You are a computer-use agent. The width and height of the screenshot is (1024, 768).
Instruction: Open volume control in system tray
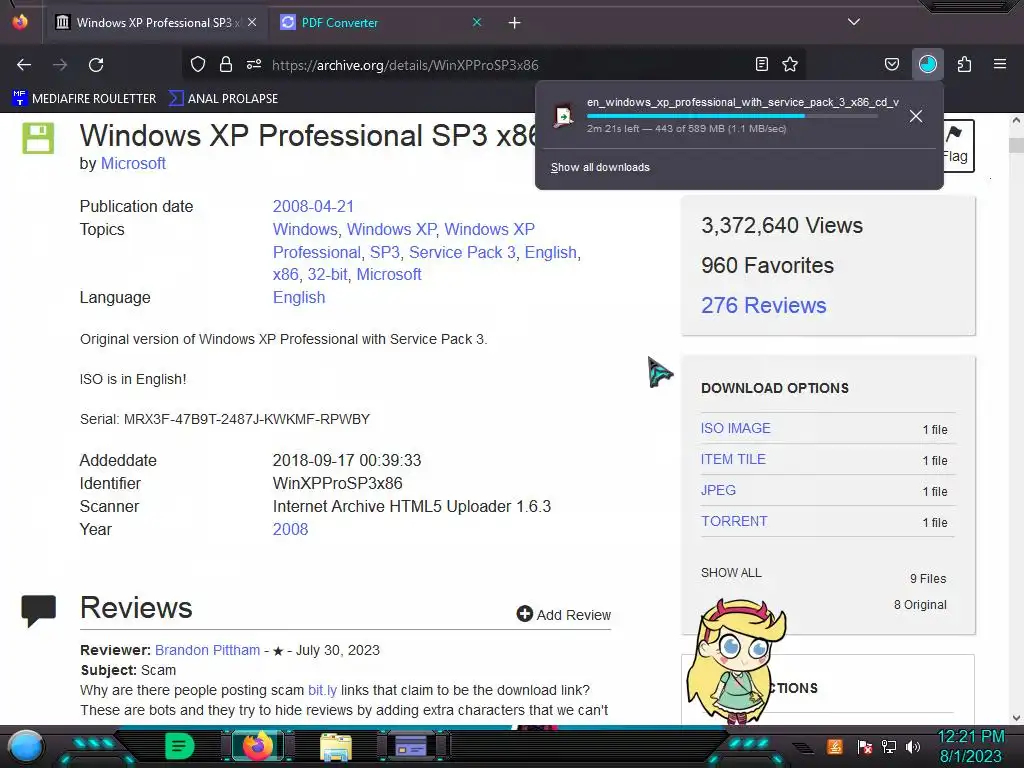(913, 746)
